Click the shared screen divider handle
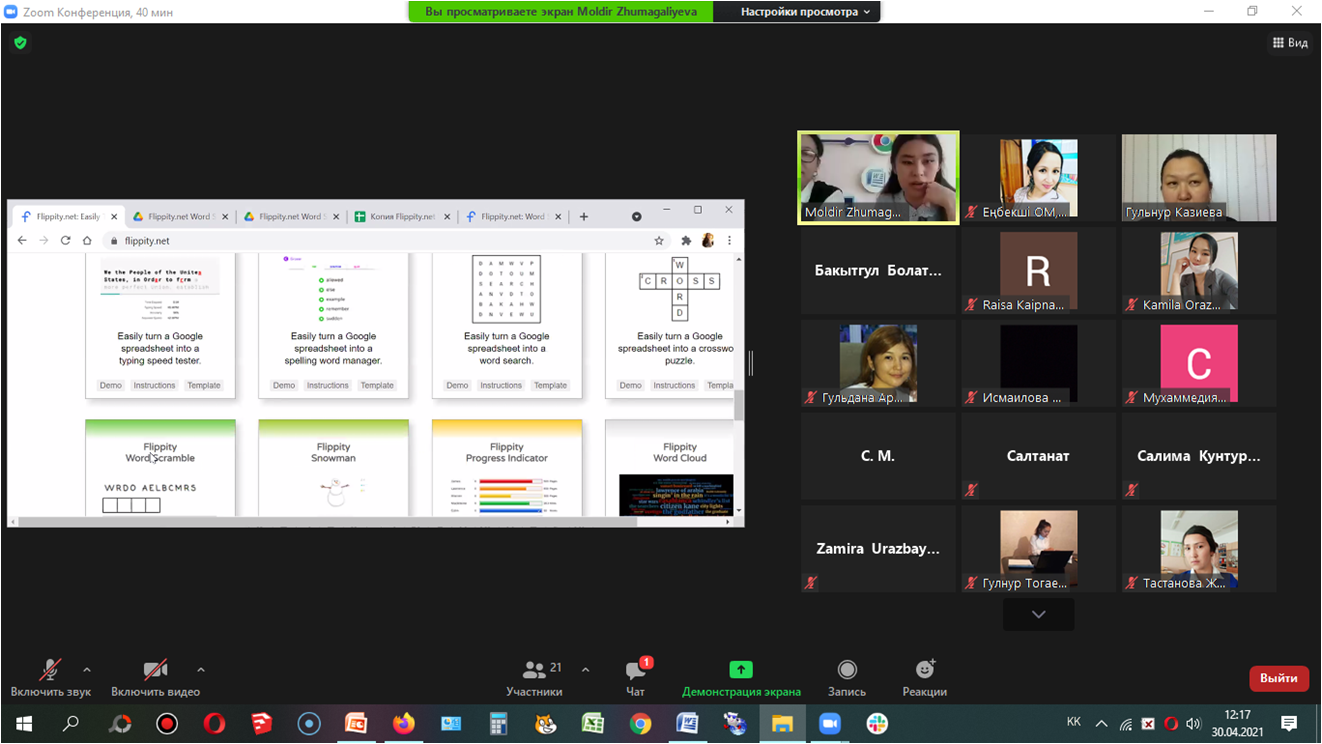The image size is (1322, 744). click(751, 364)
